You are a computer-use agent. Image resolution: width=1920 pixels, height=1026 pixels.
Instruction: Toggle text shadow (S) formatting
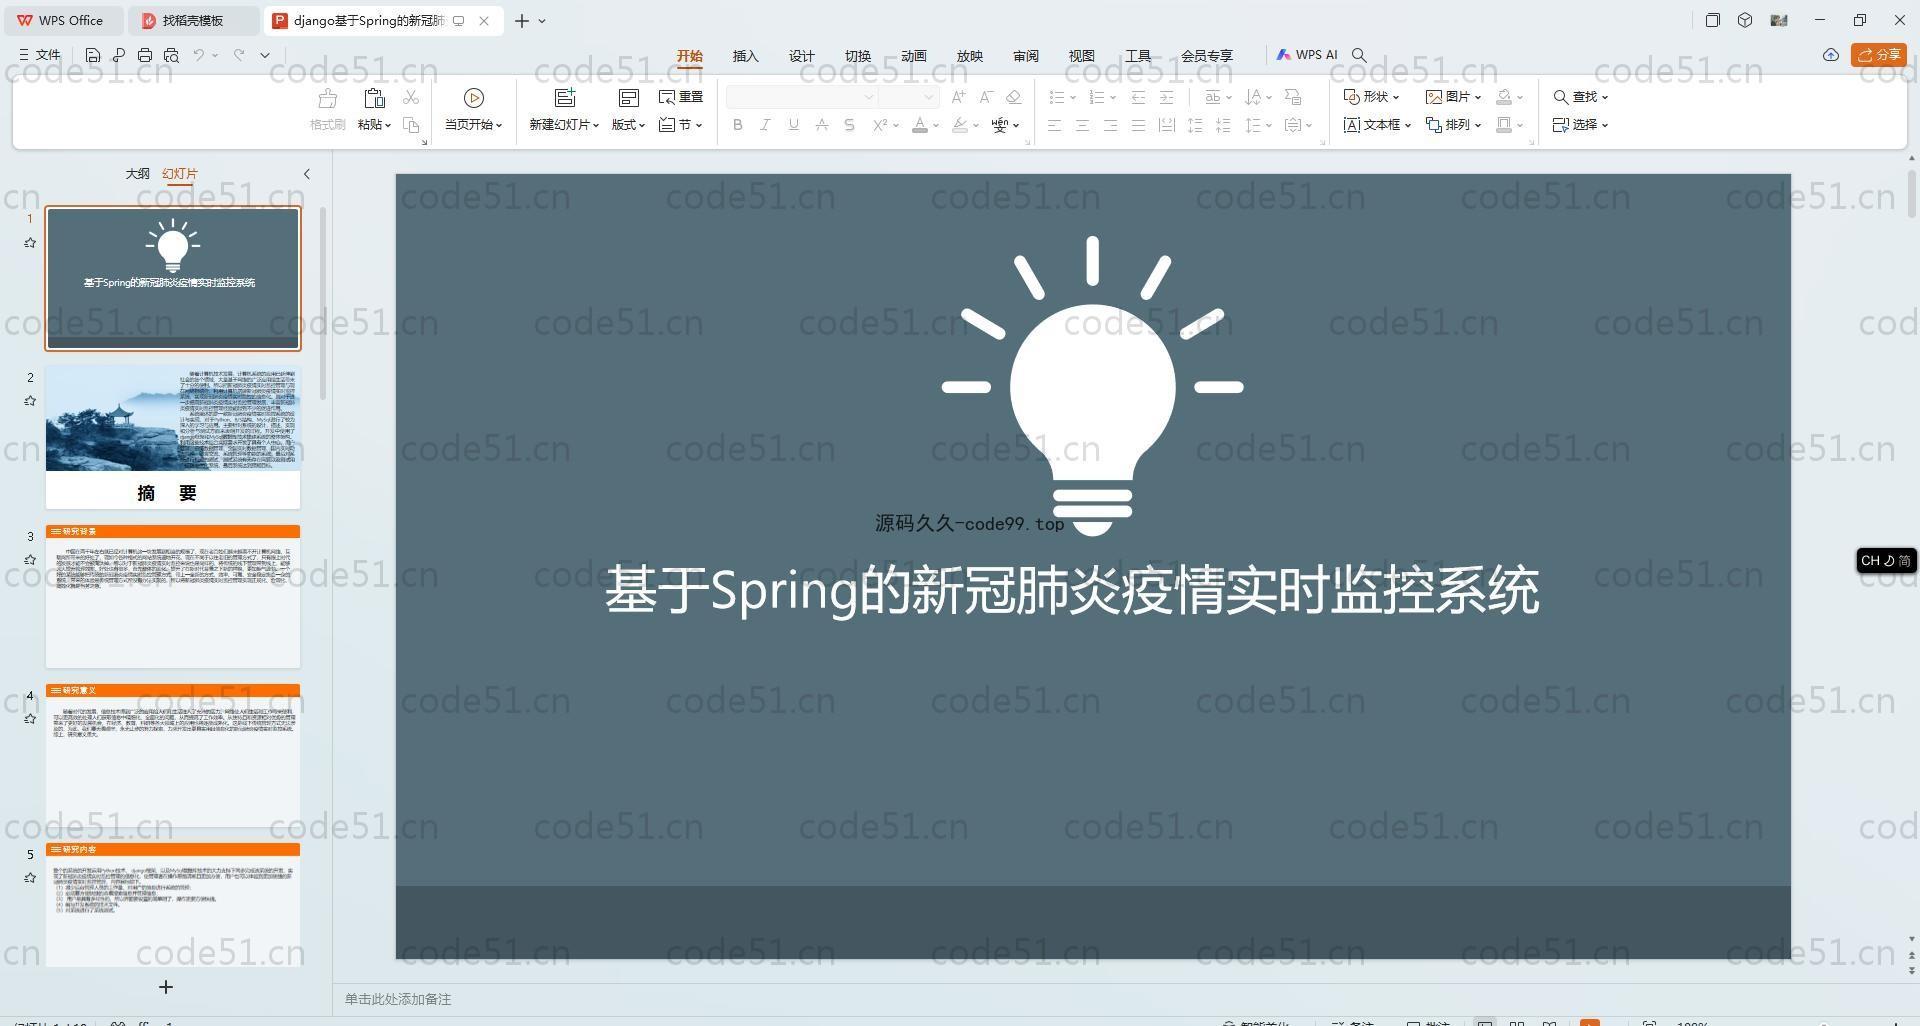tap(849, 125)
